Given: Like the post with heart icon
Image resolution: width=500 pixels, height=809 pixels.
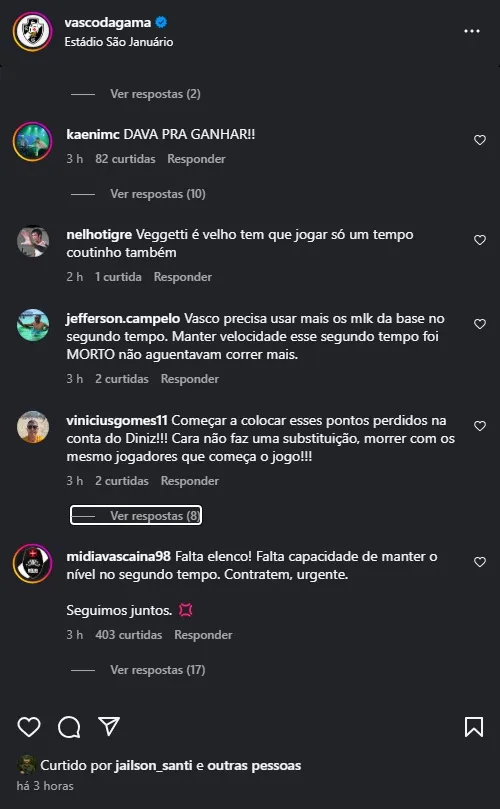Looking at the screenshot, I should (x=29, y=726).
